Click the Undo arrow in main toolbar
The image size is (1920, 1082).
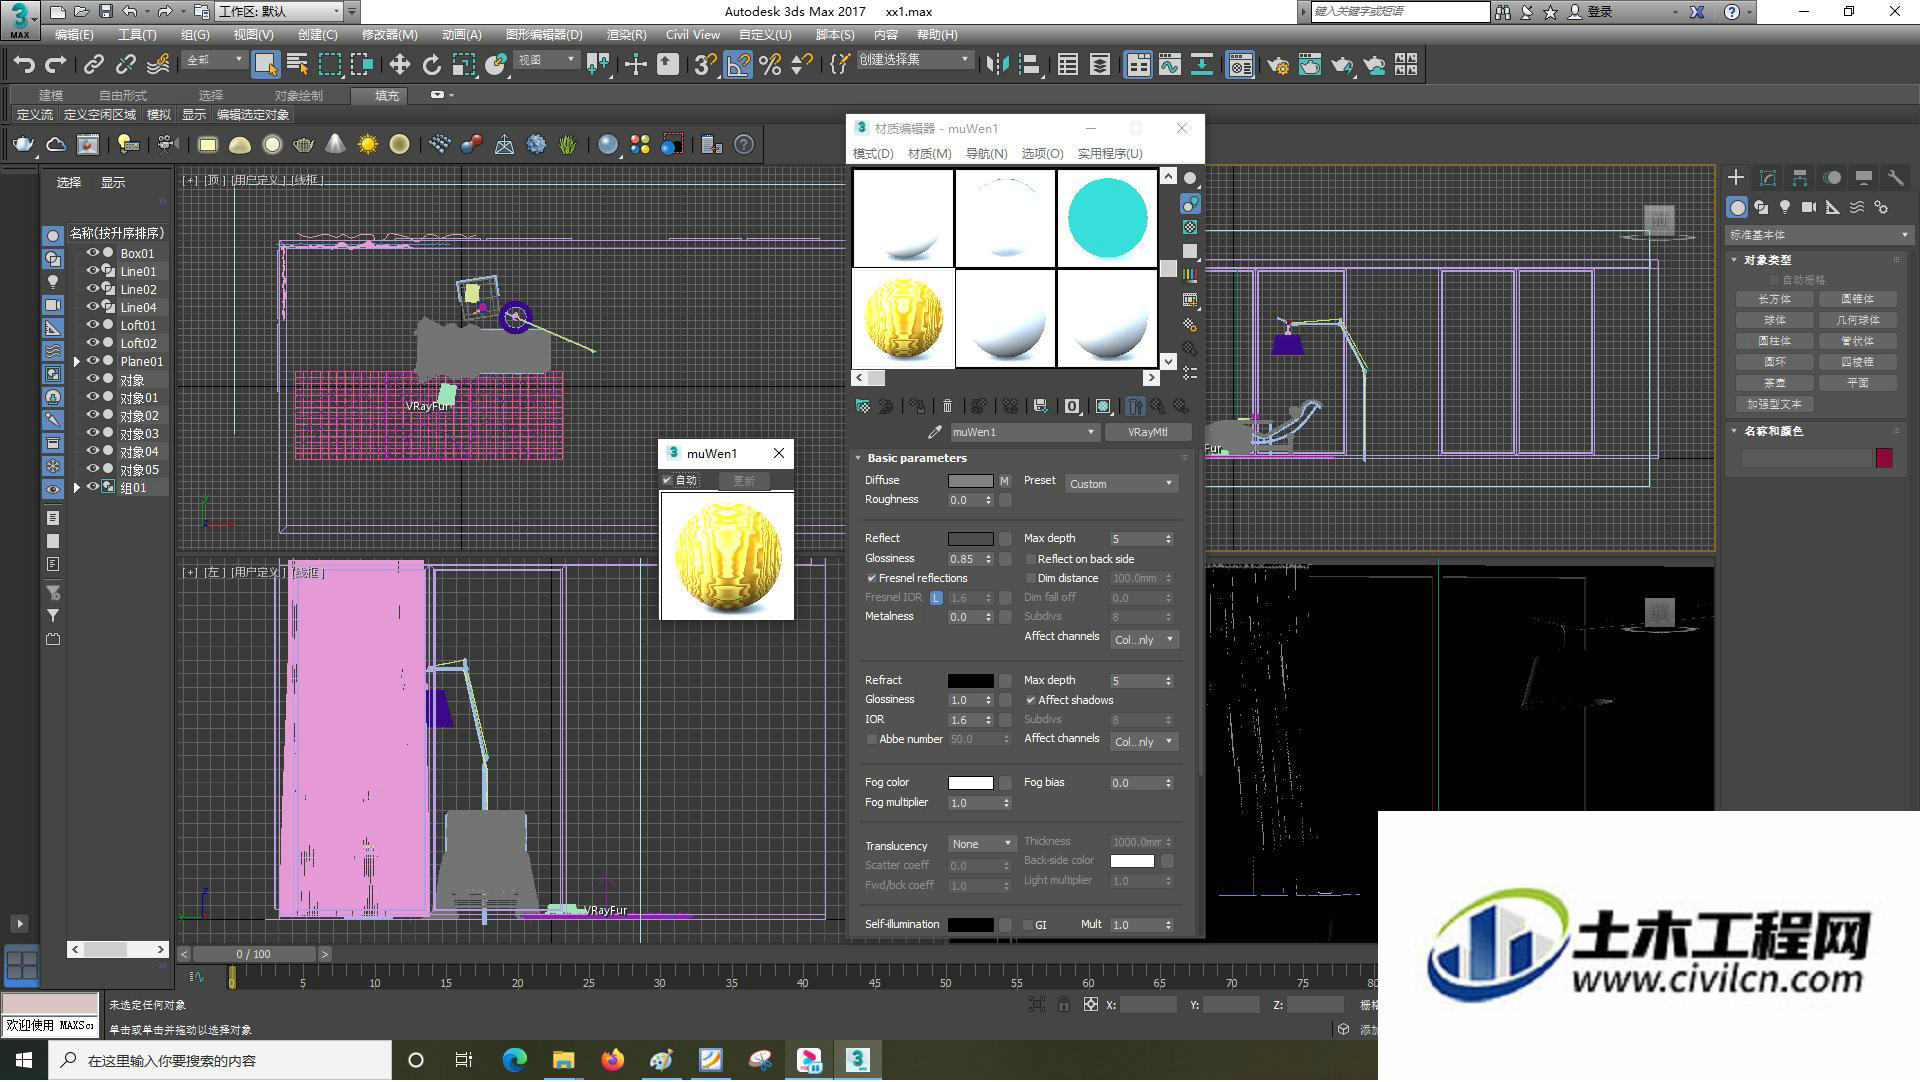pyautogui.click(x=24, y=65)
